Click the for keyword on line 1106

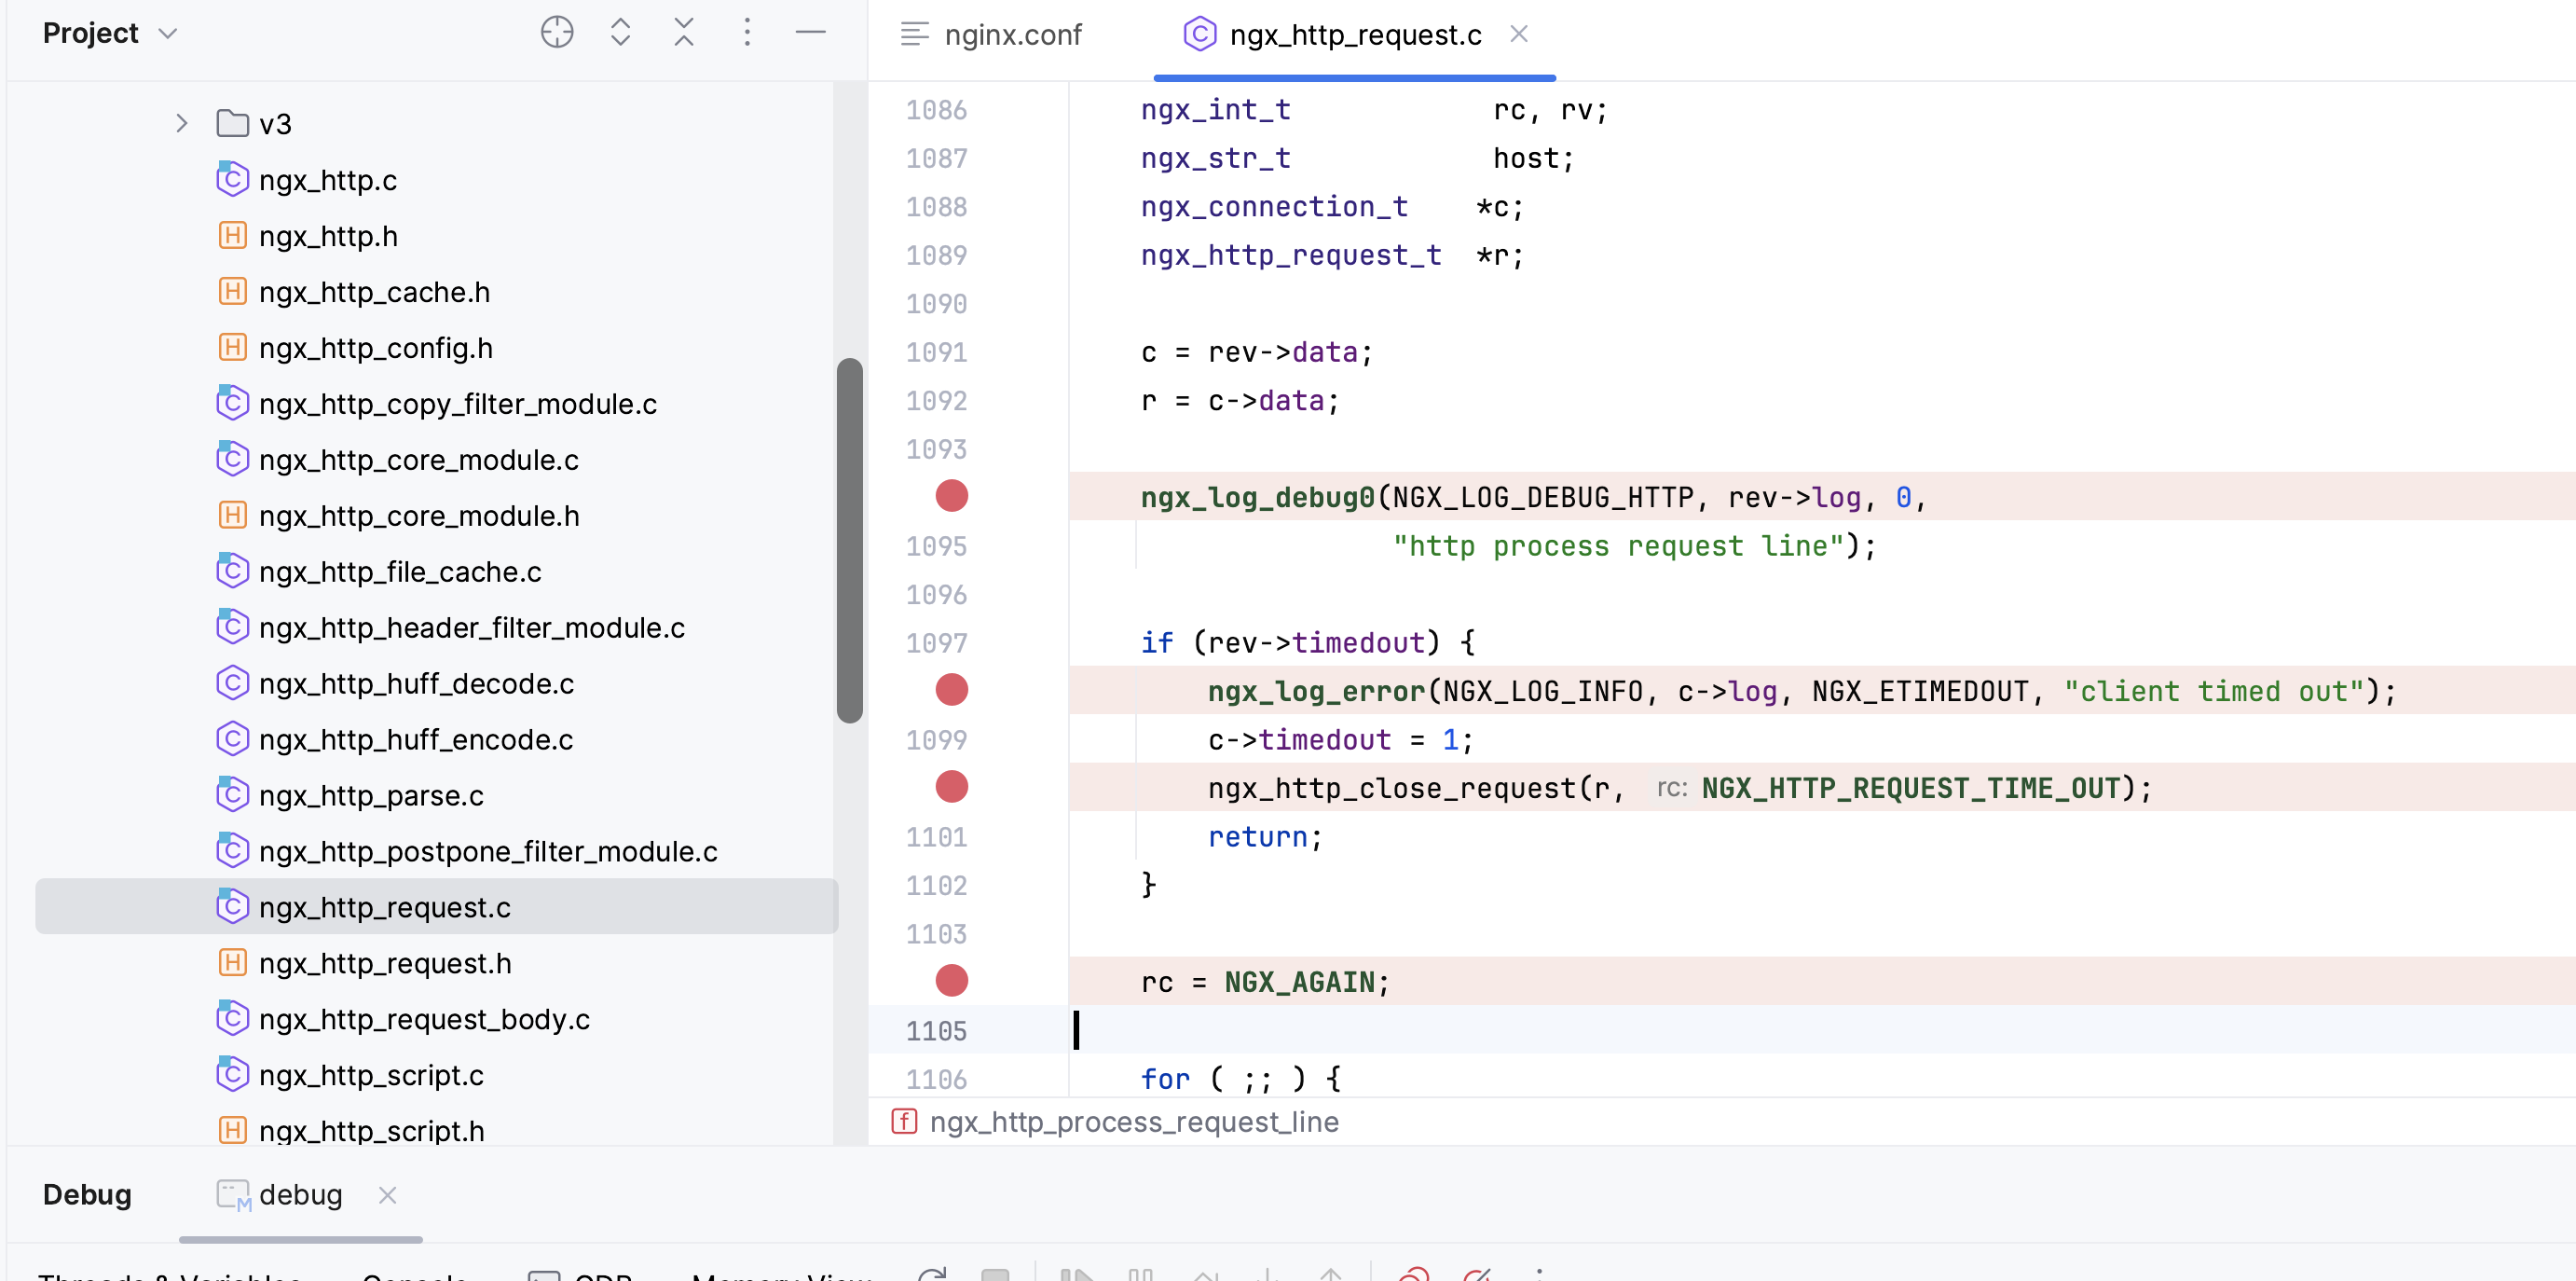(x=1165, y=1079)
